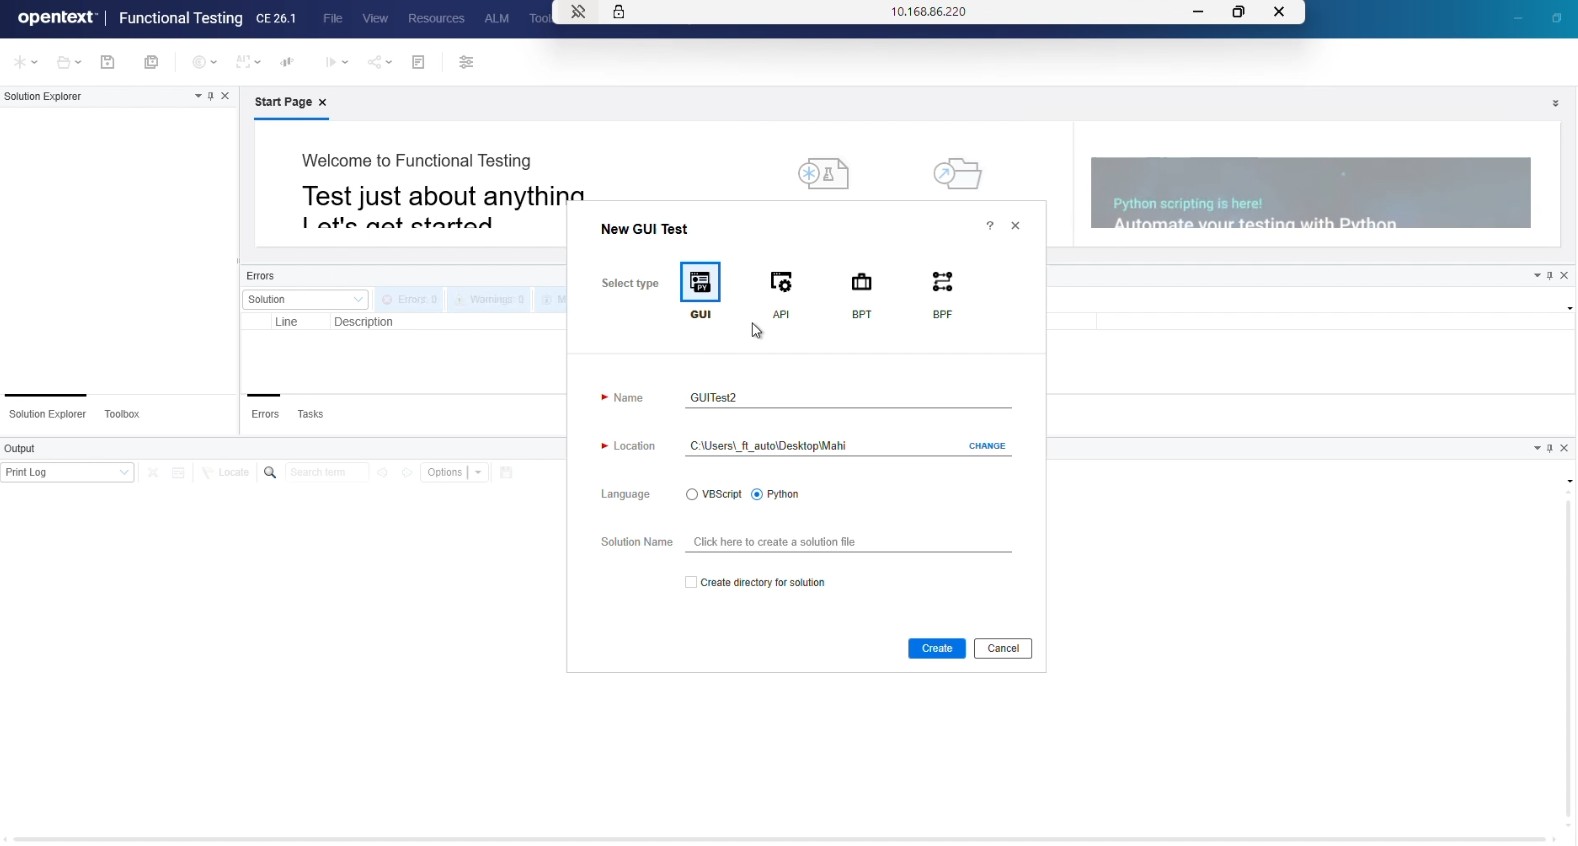The image size is (1578, 846).
Task: Switch to the Toolbox tab
Action: pyautogui.click(x=122, y=414)
